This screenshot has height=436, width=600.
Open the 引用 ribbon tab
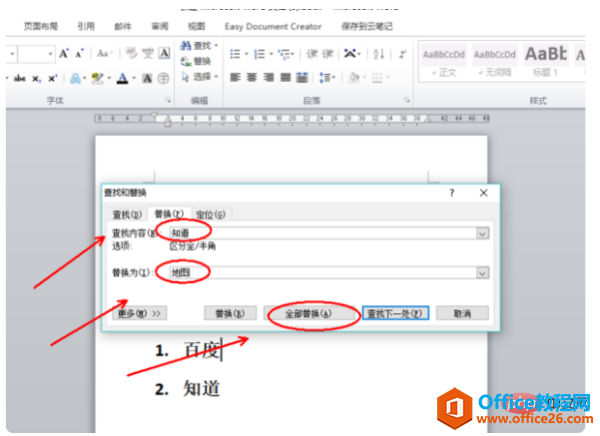coord(86,26)
